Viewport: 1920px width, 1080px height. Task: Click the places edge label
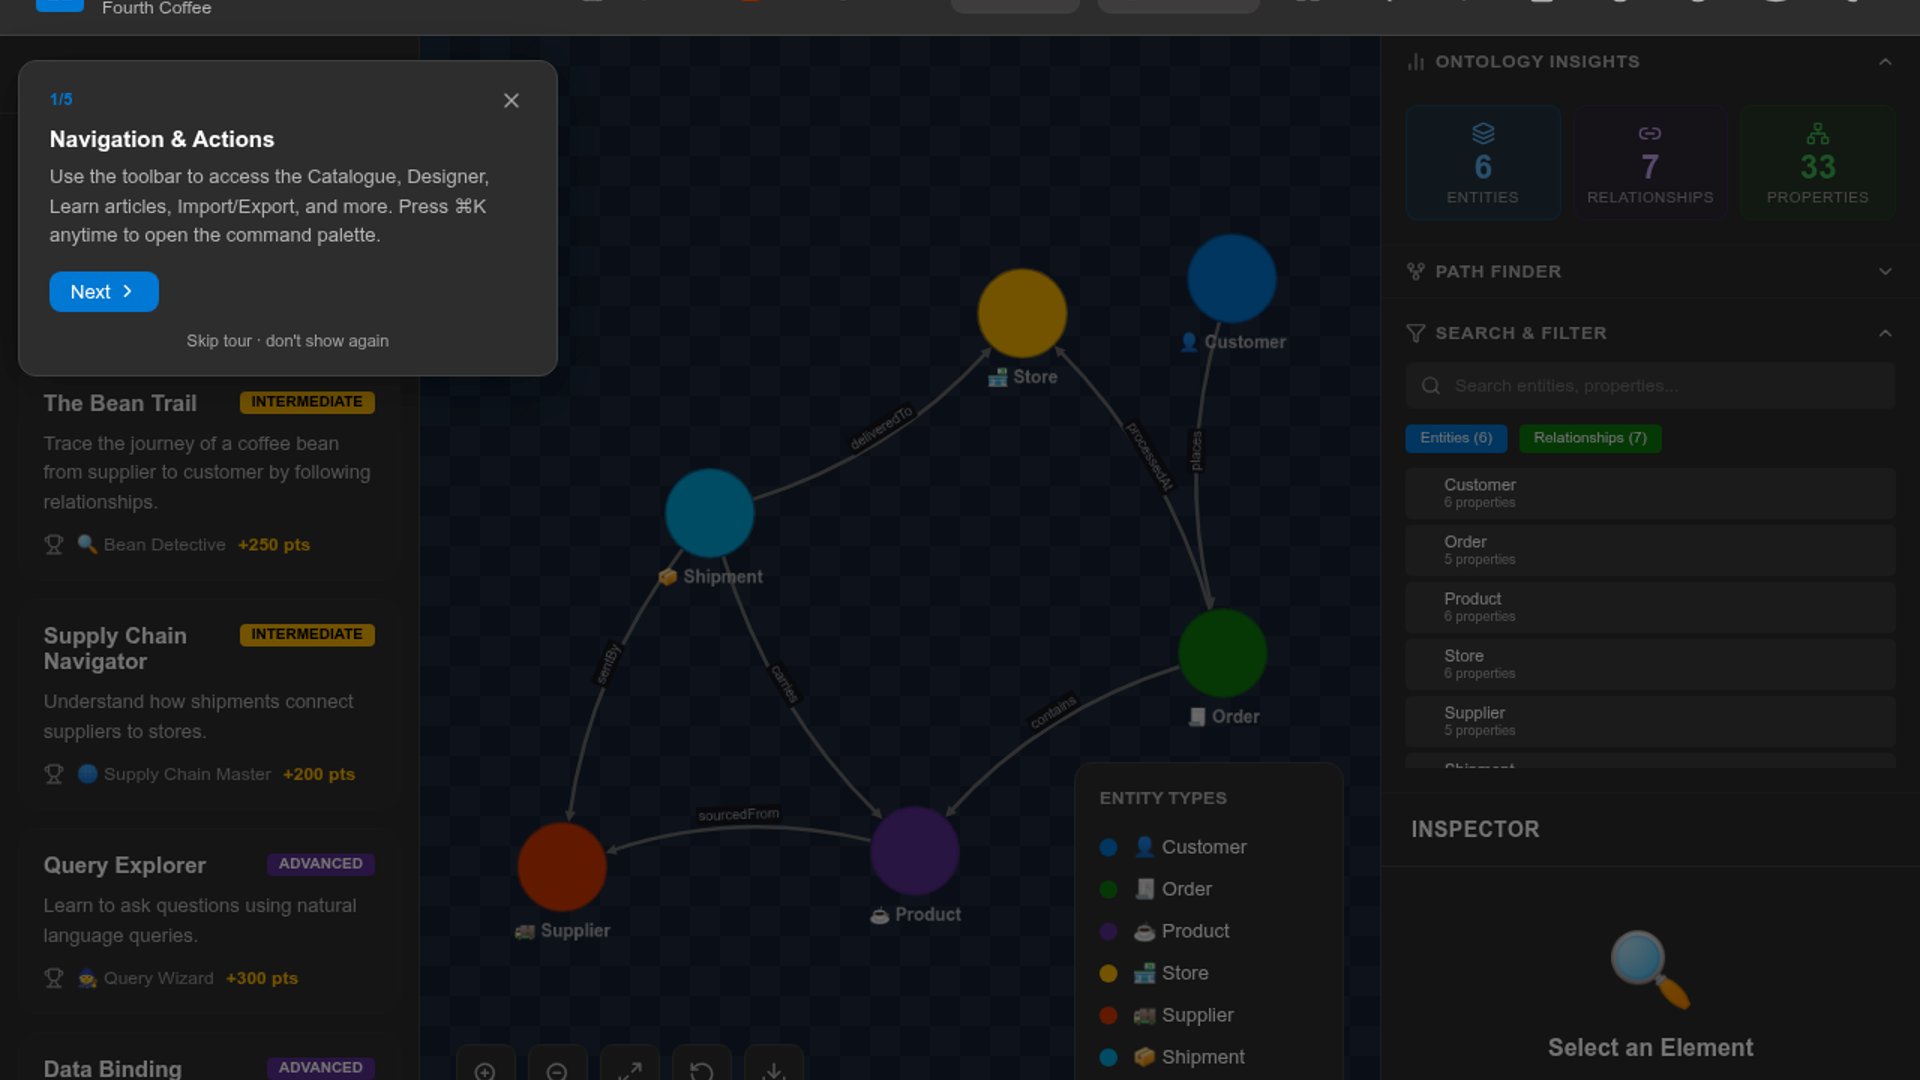pos(1196,451)
